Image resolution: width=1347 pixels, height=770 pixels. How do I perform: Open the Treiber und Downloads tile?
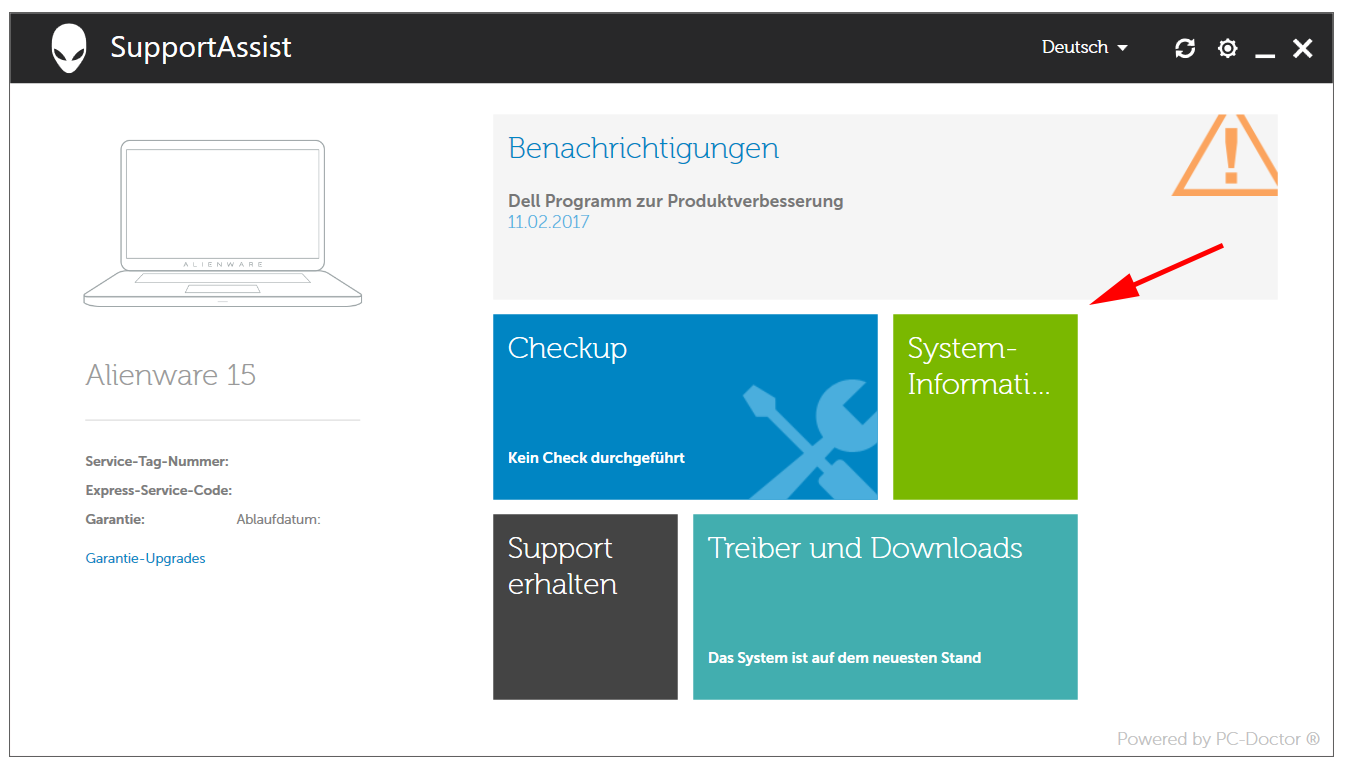(x=885, y=606)
